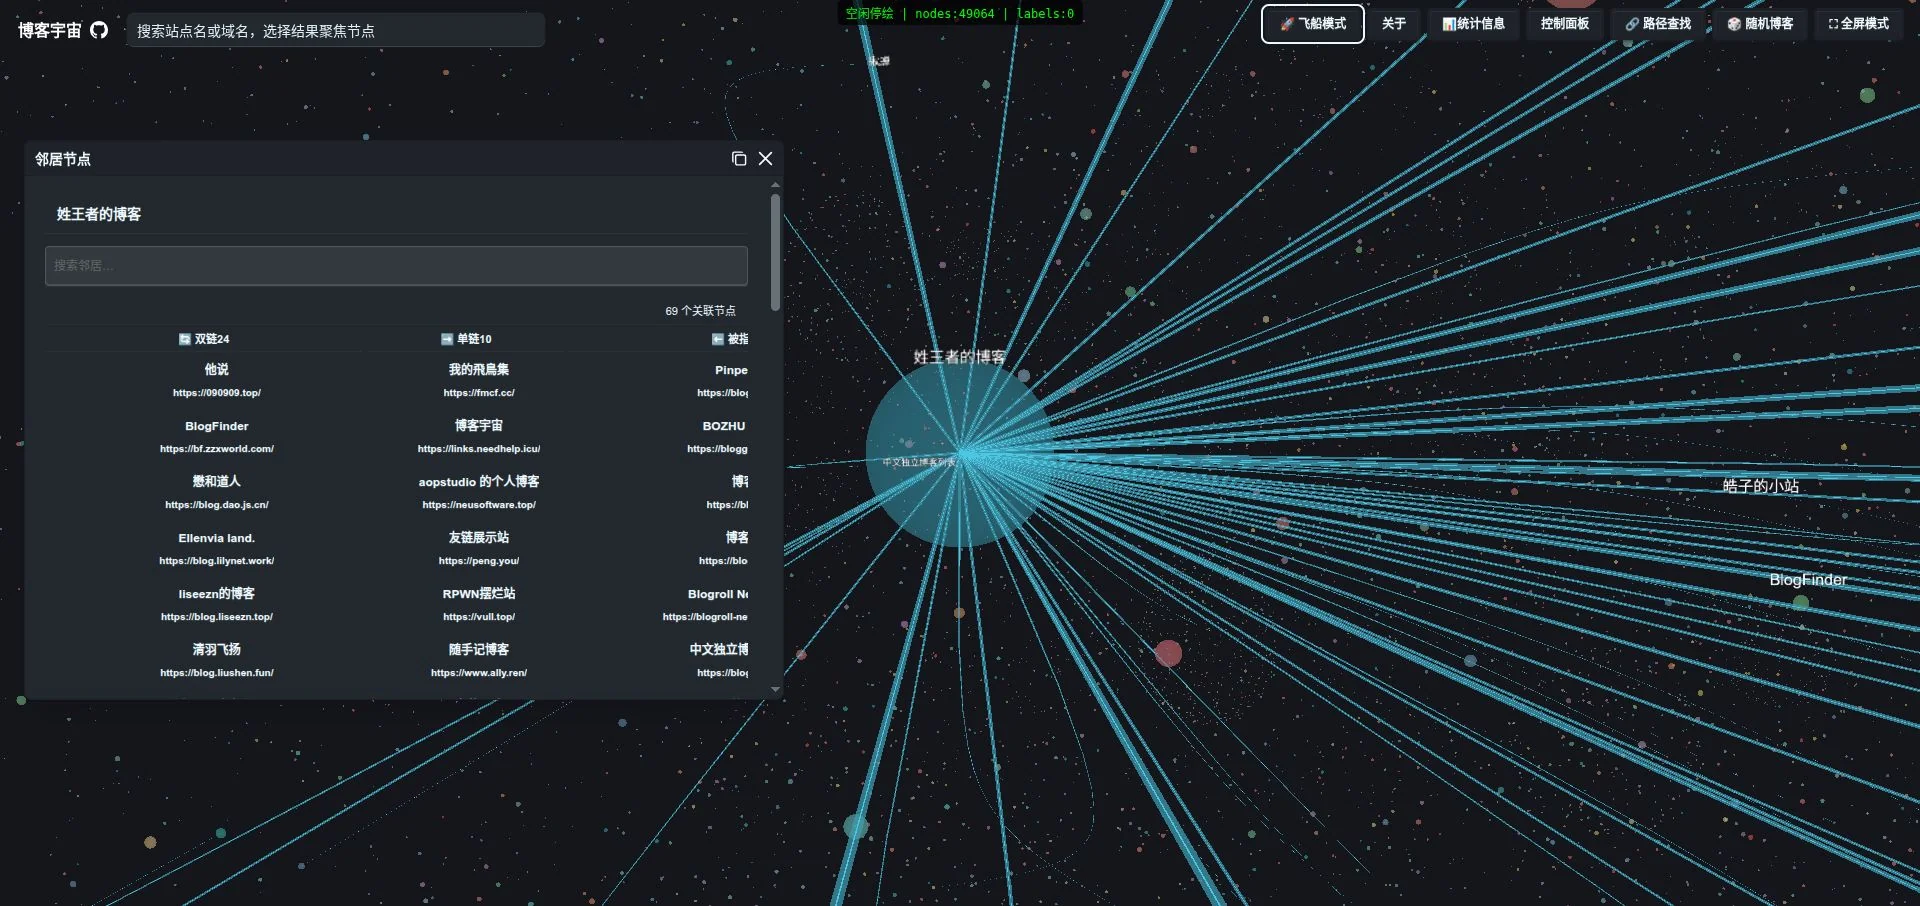Open the 统计信息 statistics panel
Screen dimensions: 1920x906
tap(1473, 24)
